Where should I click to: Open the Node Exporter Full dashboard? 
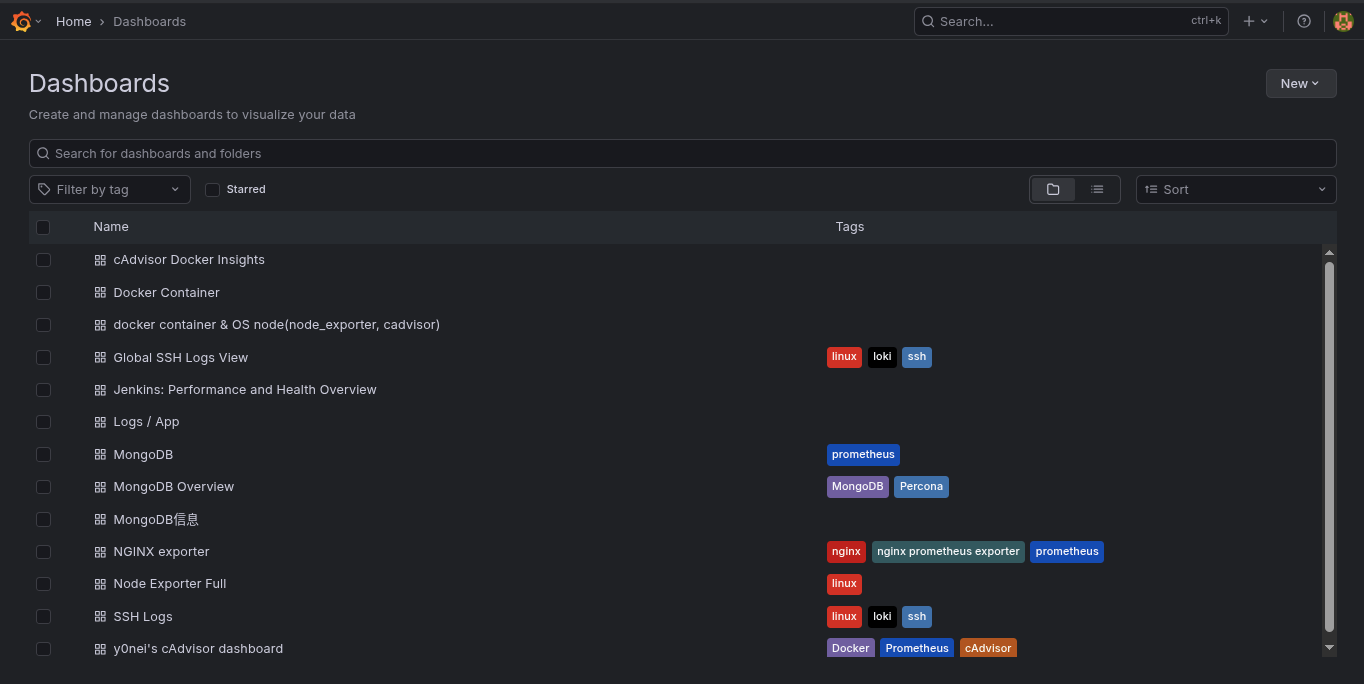169,583
